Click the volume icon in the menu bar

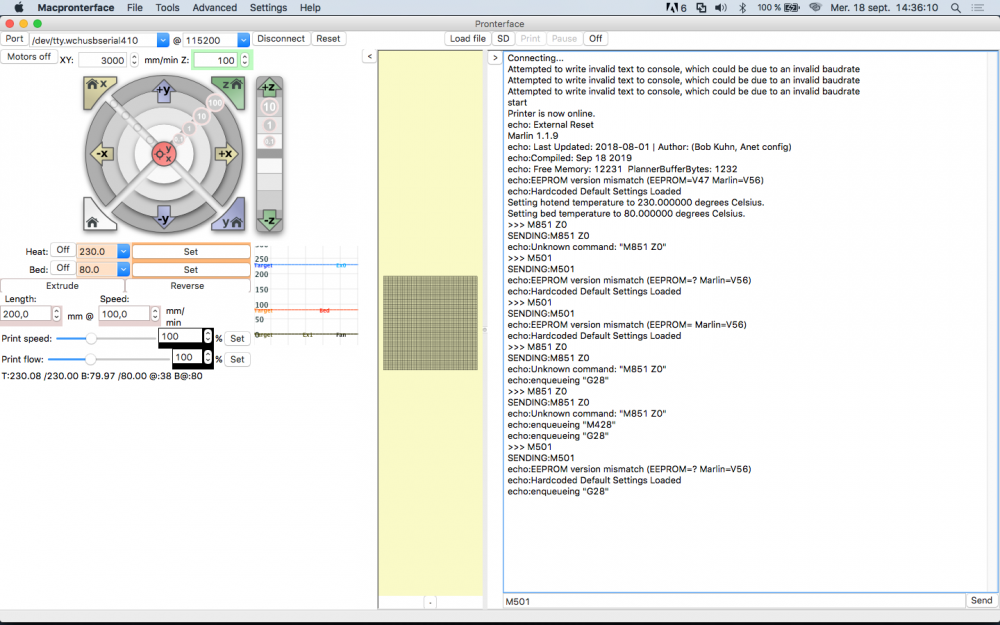(x=721, y=8)
